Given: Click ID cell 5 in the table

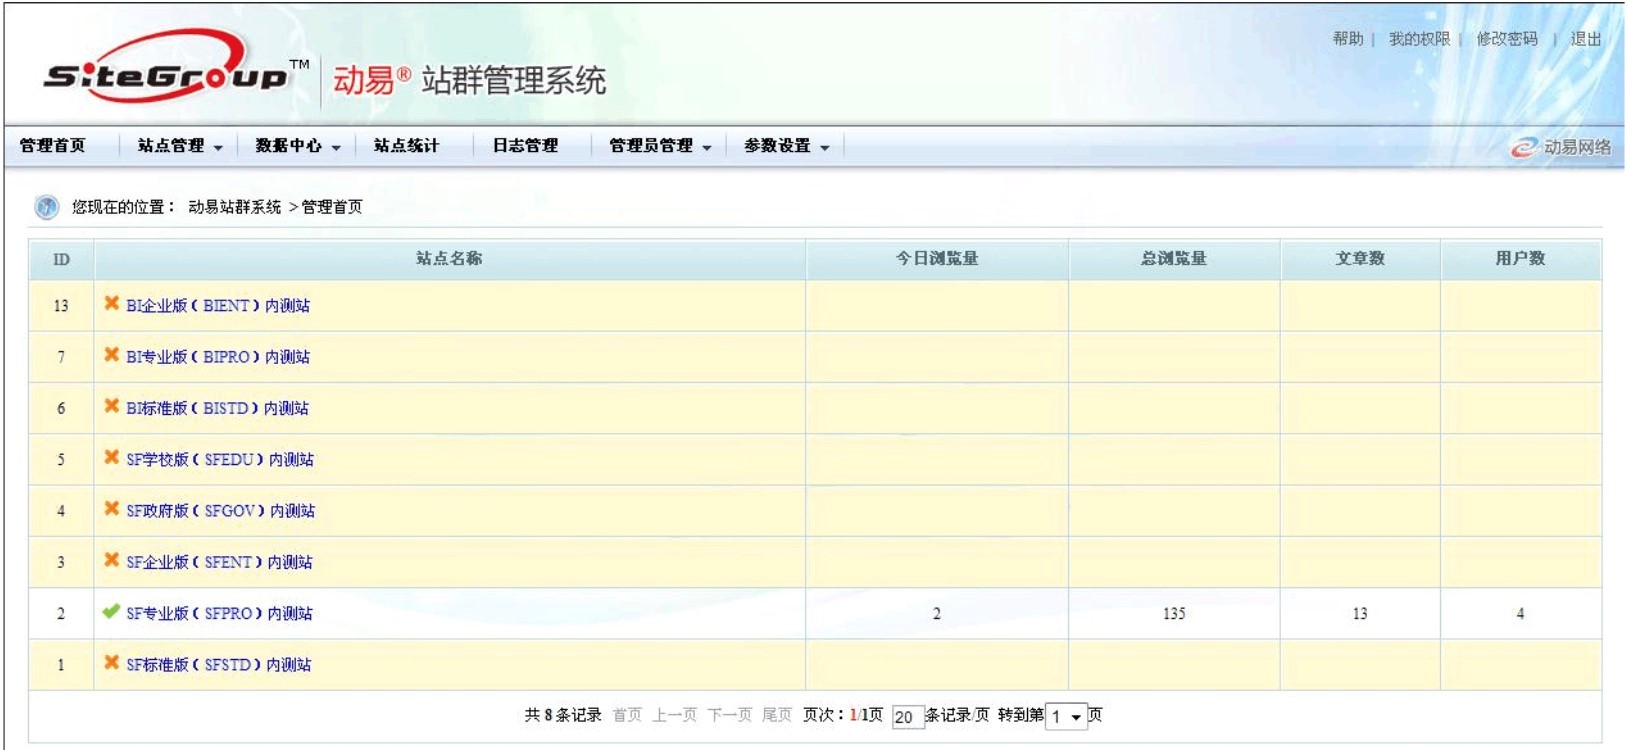Looking at the screenshot, I should click(61, 460).
